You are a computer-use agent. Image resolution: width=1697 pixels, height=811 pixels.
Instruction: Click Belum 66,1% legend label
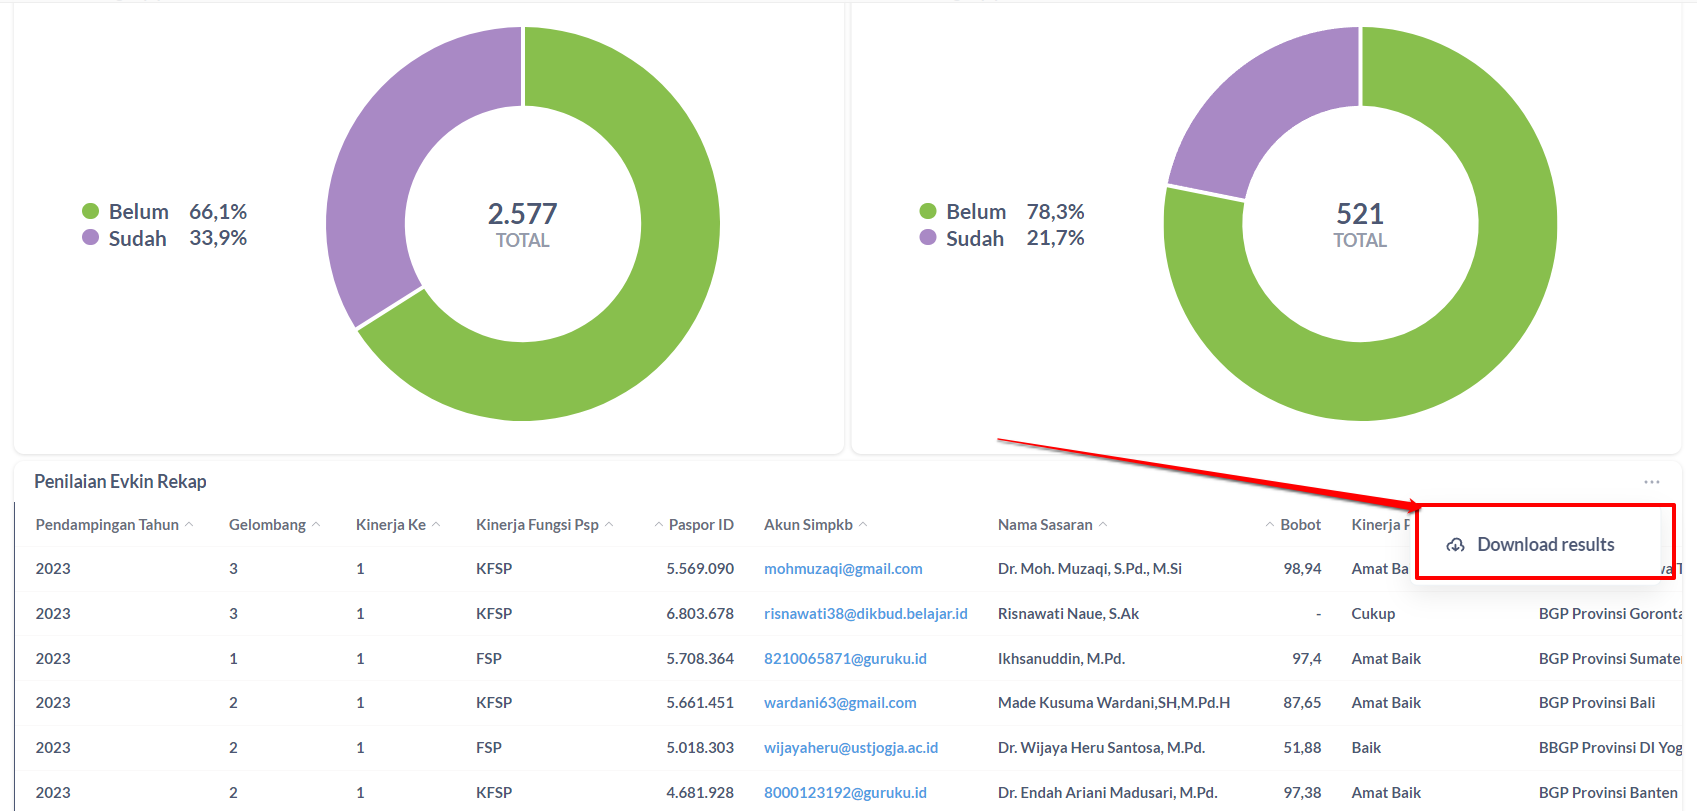click(x=178, y=211)
